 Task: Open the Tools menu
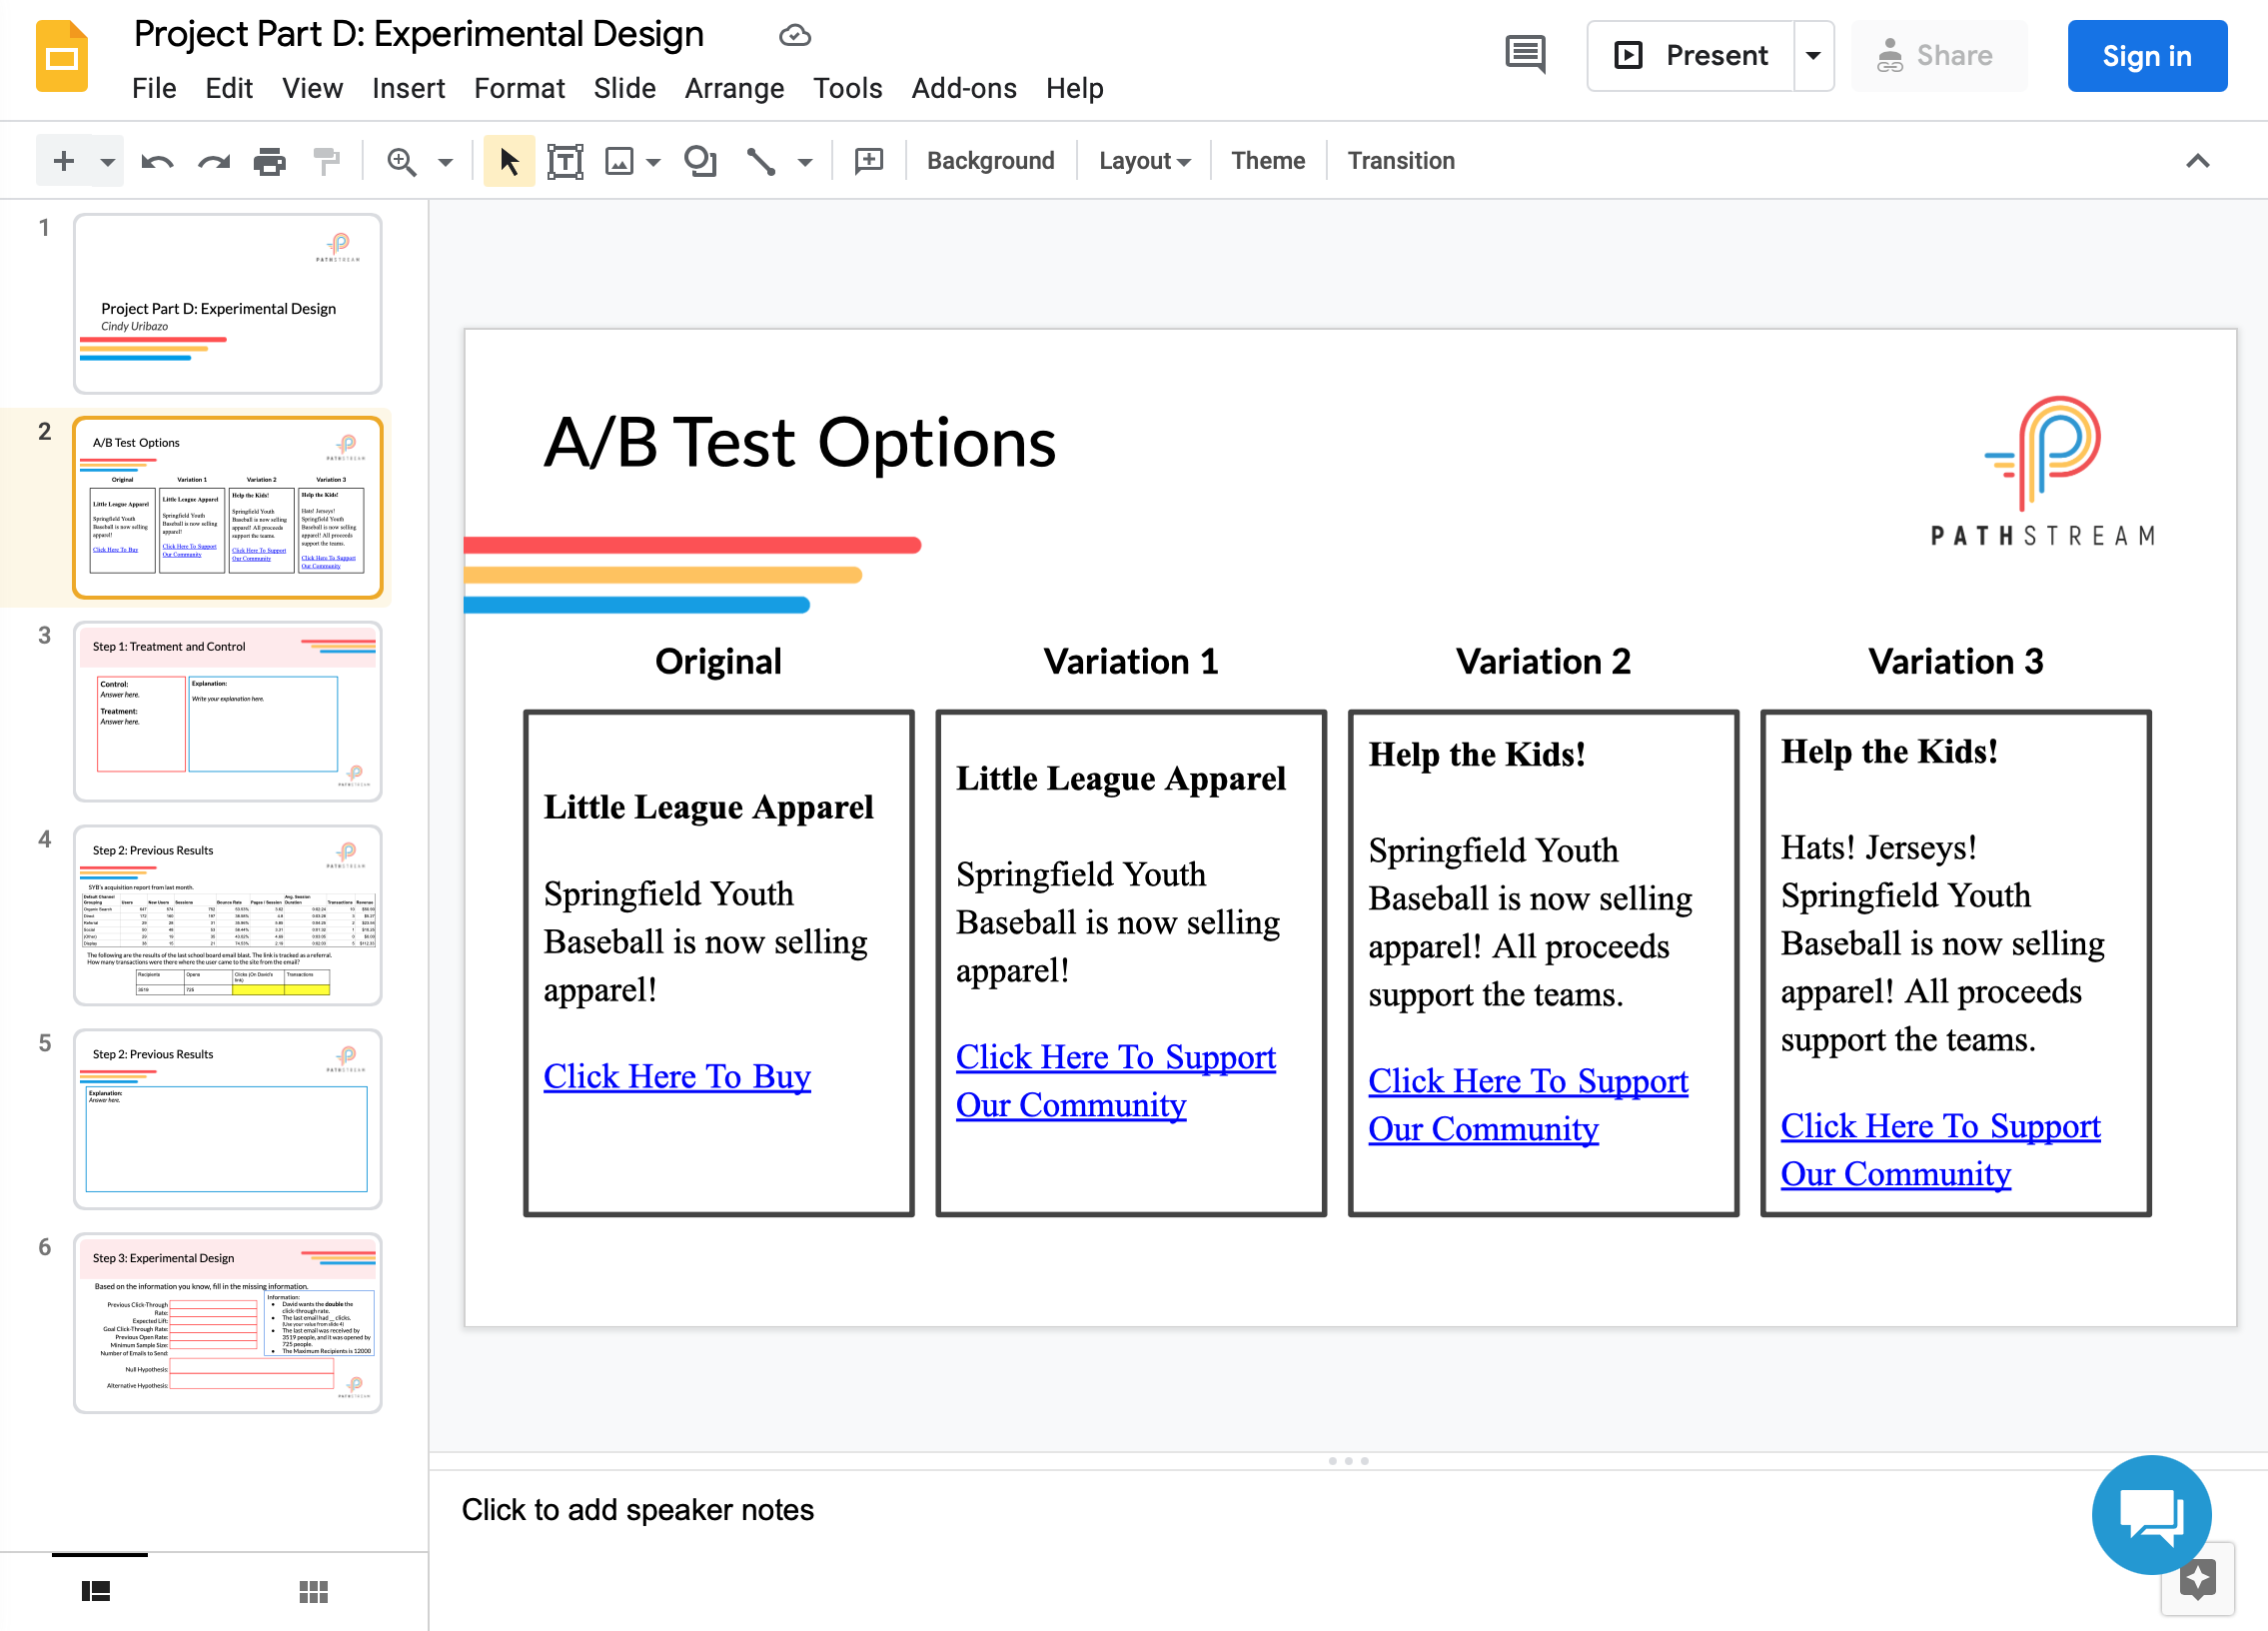[x=847, y=88]
